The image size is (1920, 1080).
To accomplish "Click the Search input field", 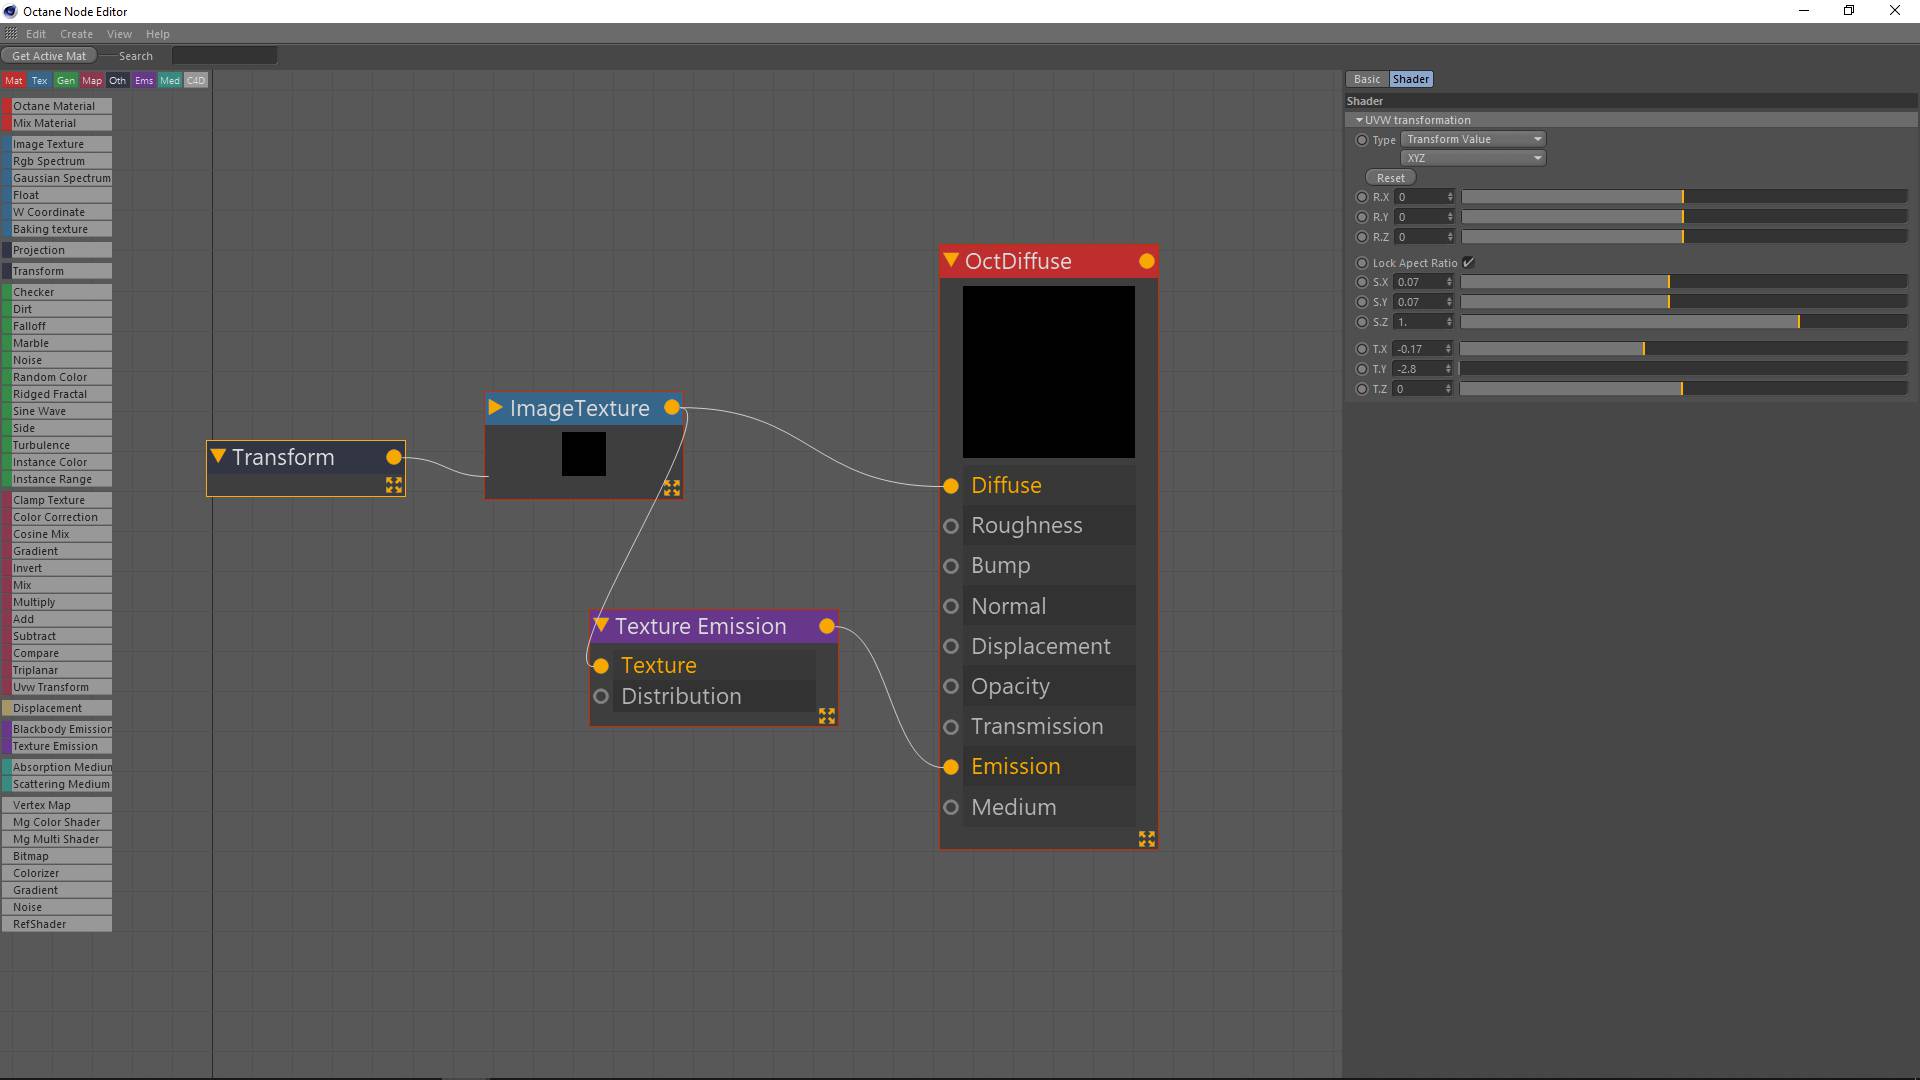I will (224, 56).
